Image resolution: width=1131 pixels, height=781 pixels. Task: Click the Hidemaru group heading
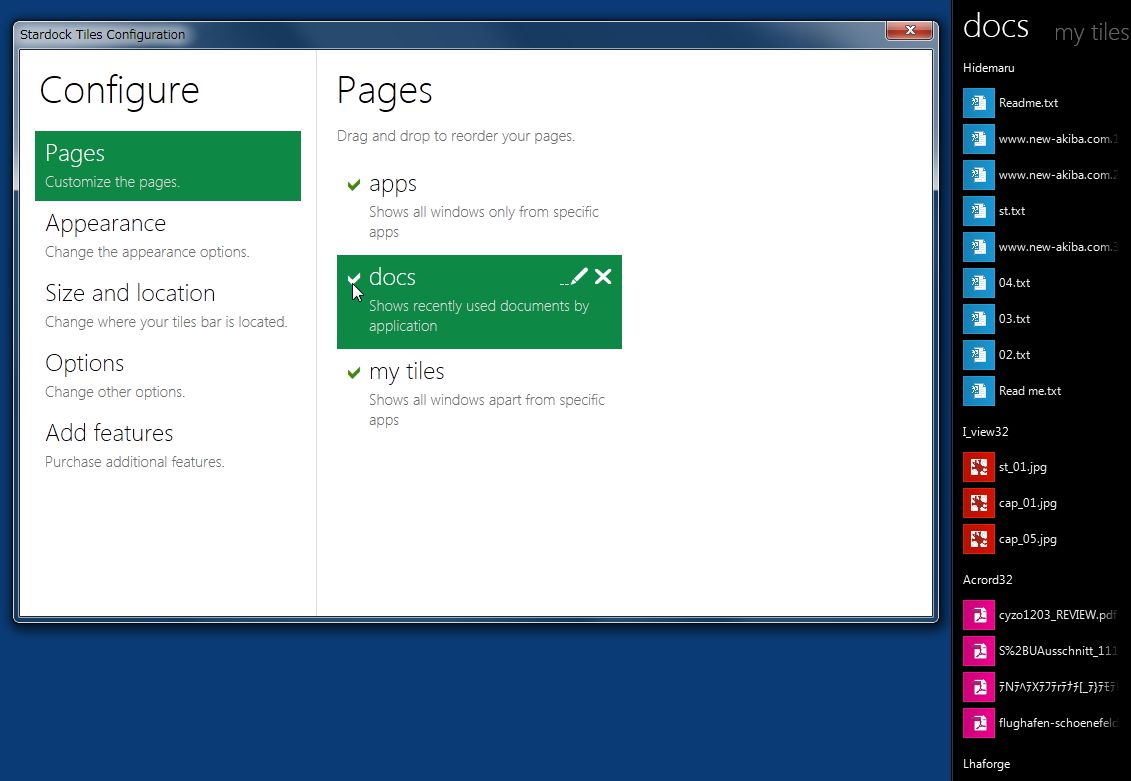(x=988, y=68)
